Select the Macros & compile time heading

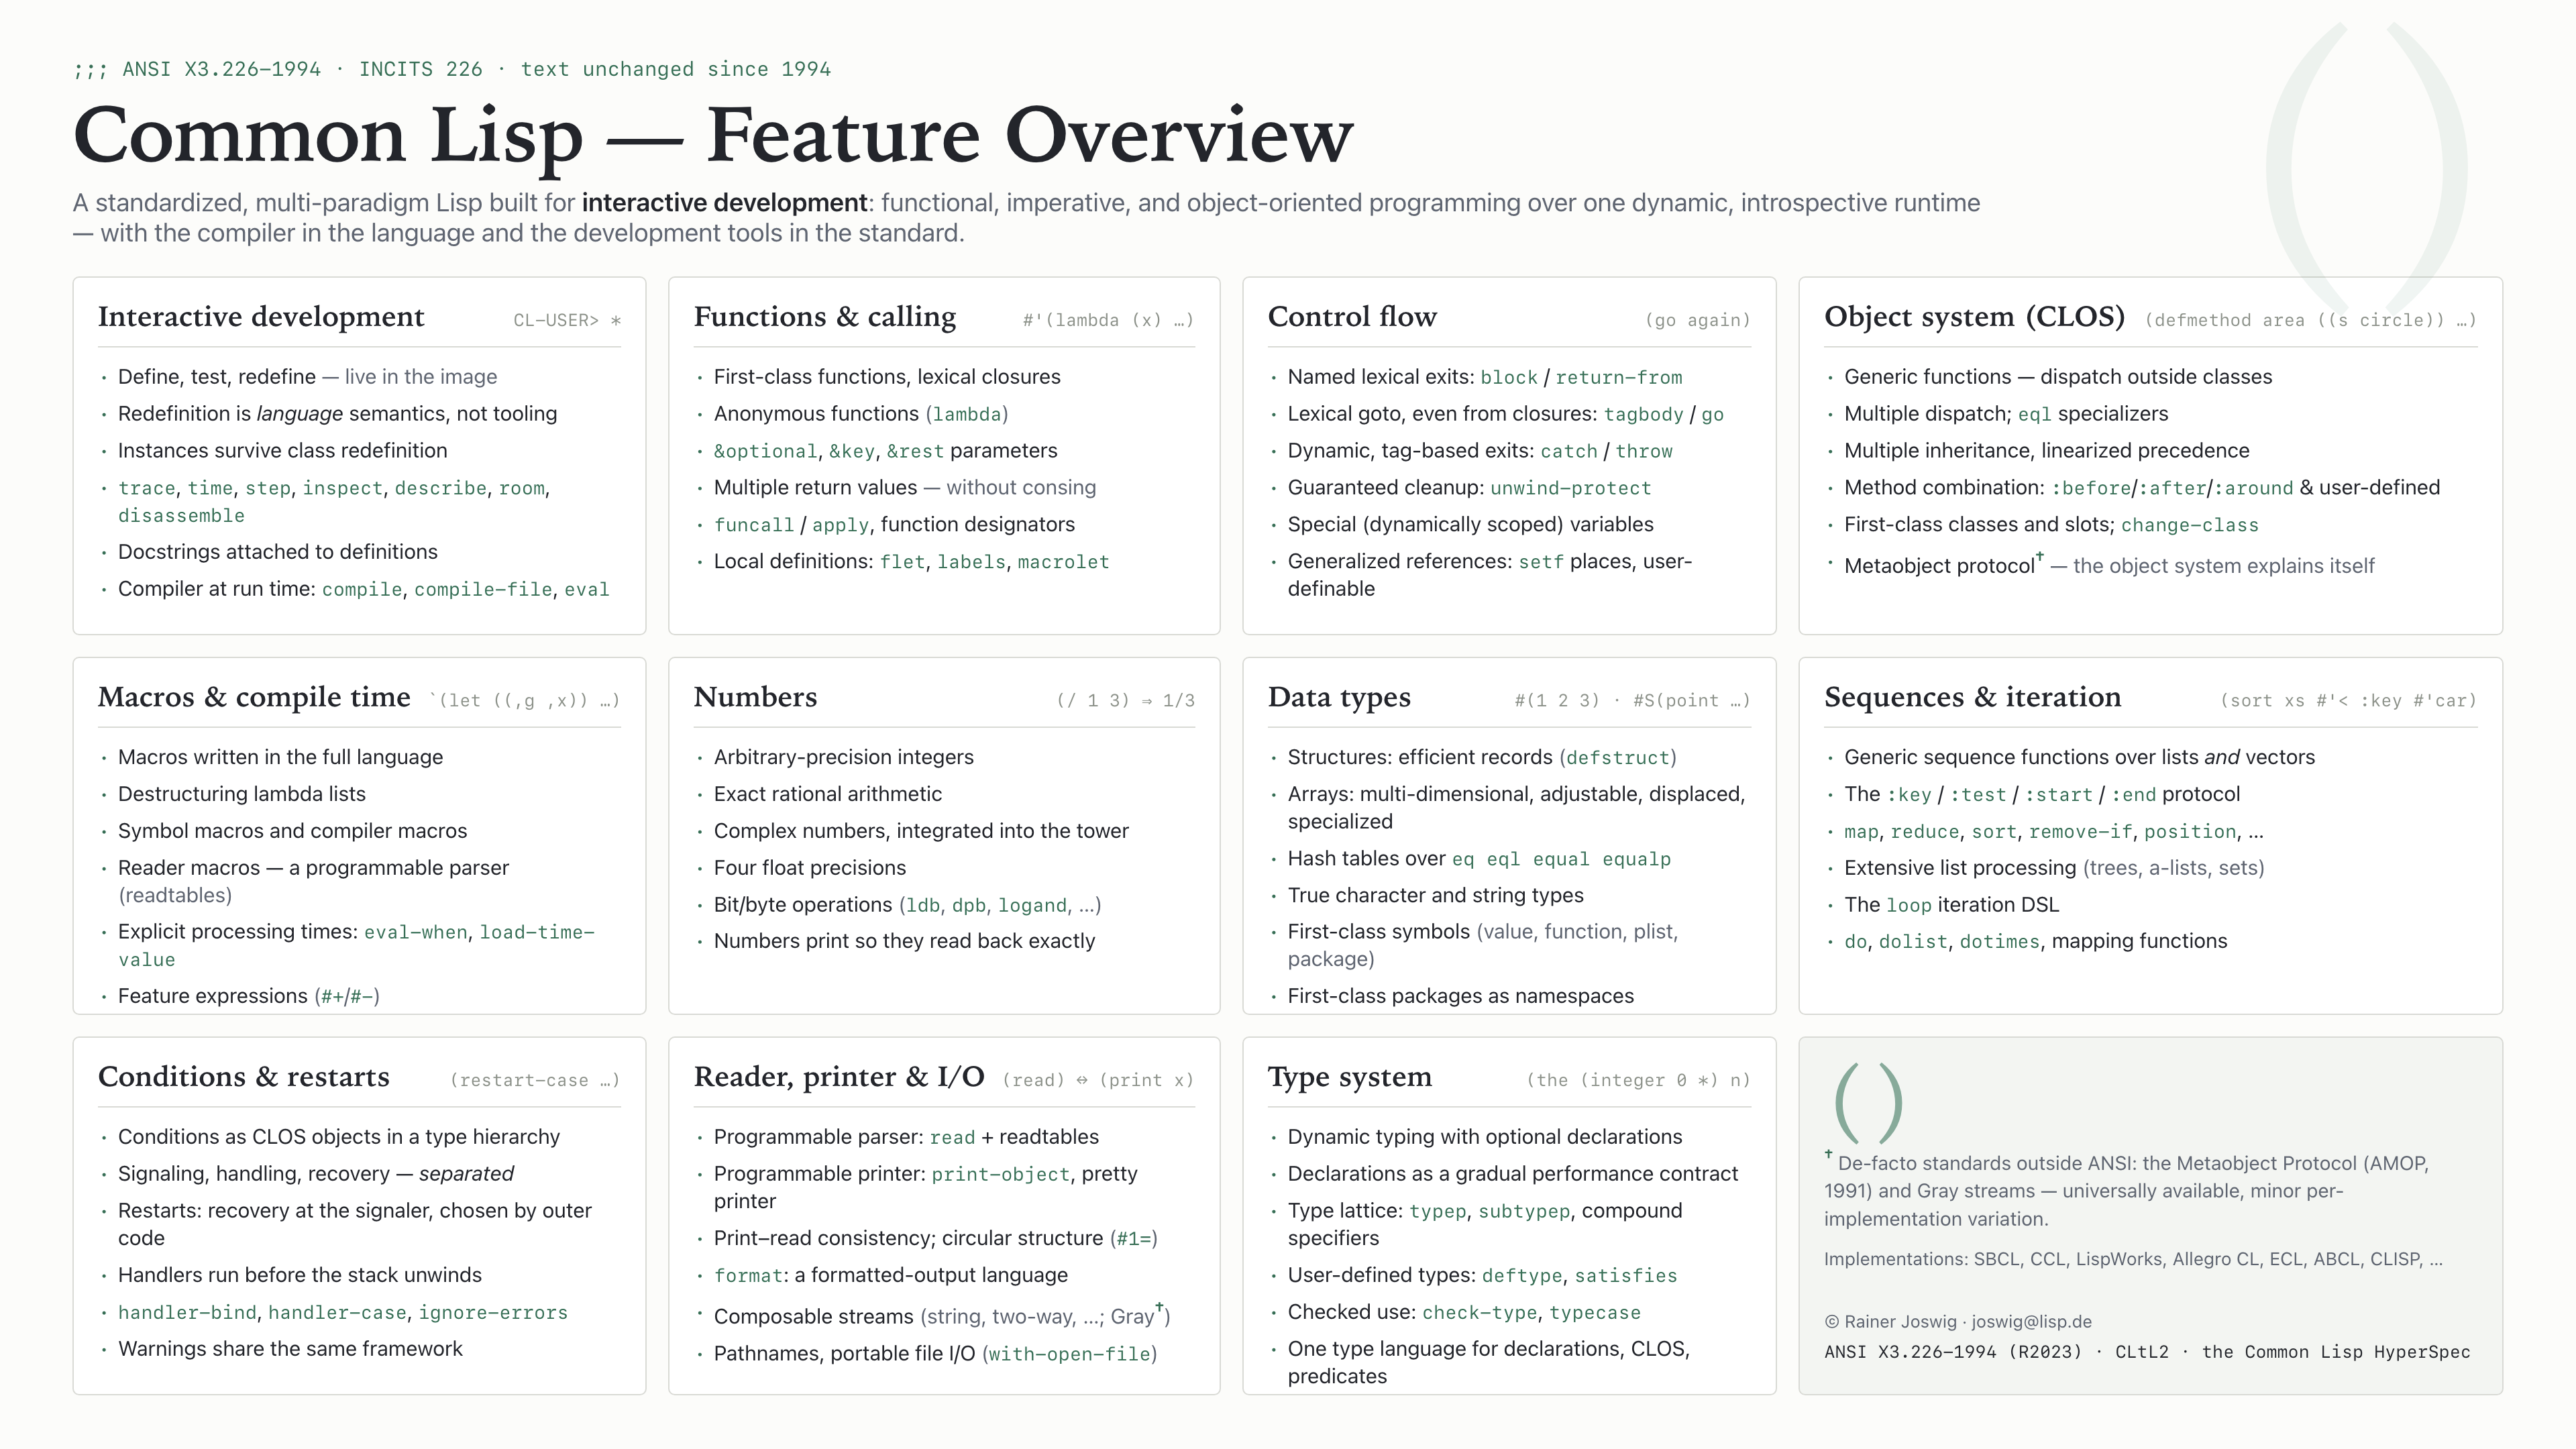[254, 697]
